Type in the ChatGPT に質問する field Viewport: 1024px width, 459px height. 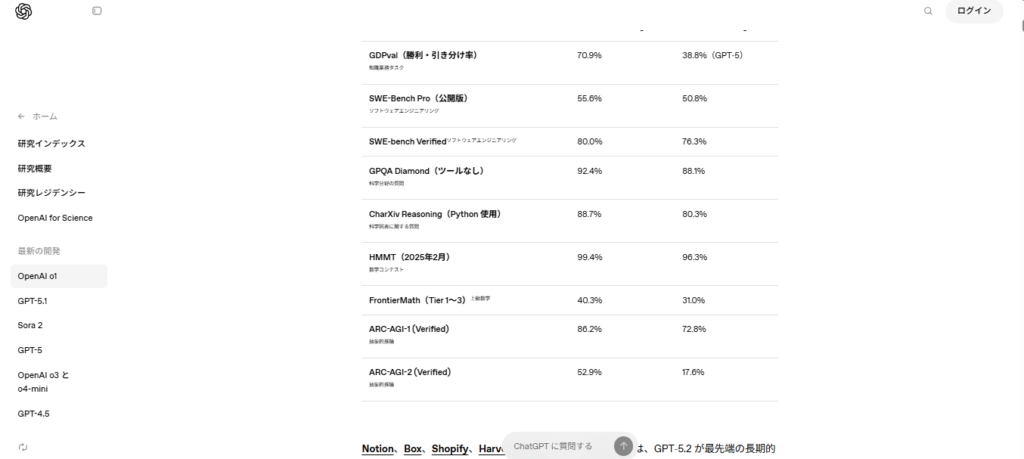pyautogui.click(x=555, y=446)
